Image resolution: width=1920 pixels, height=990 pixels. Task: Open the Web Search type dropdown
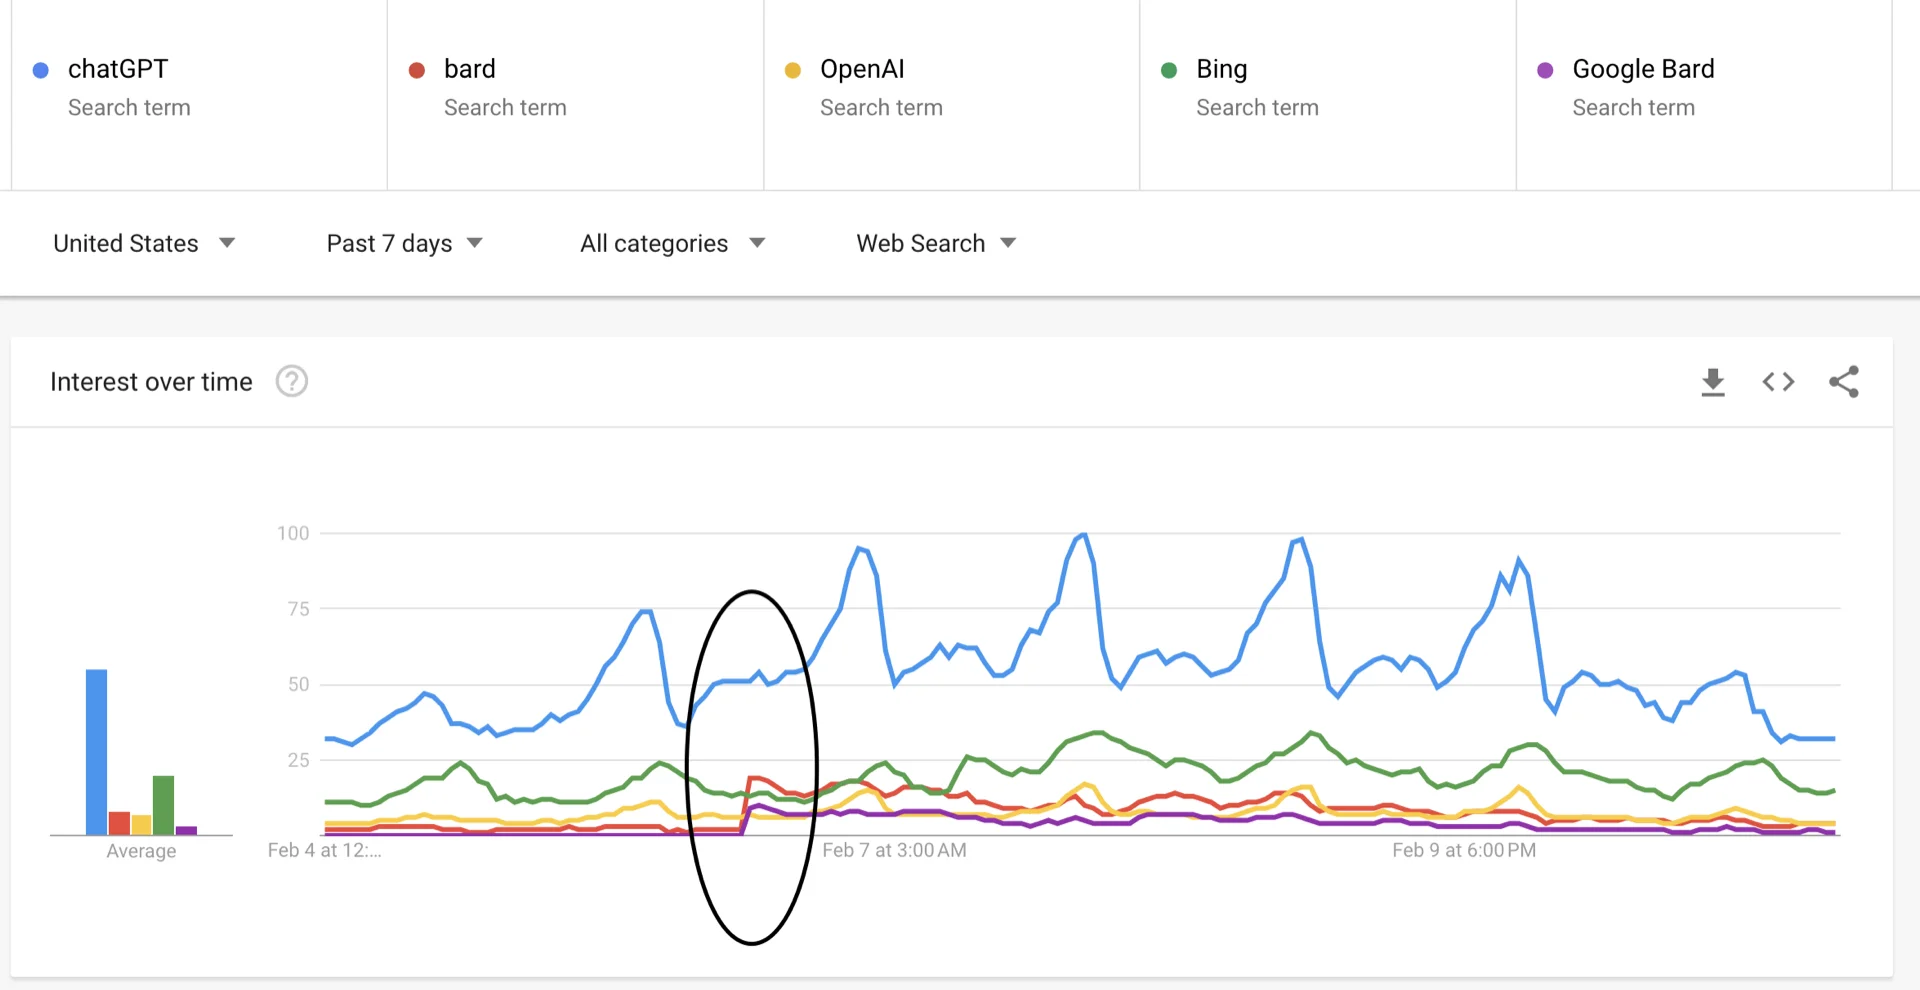[x=936, y=243]
